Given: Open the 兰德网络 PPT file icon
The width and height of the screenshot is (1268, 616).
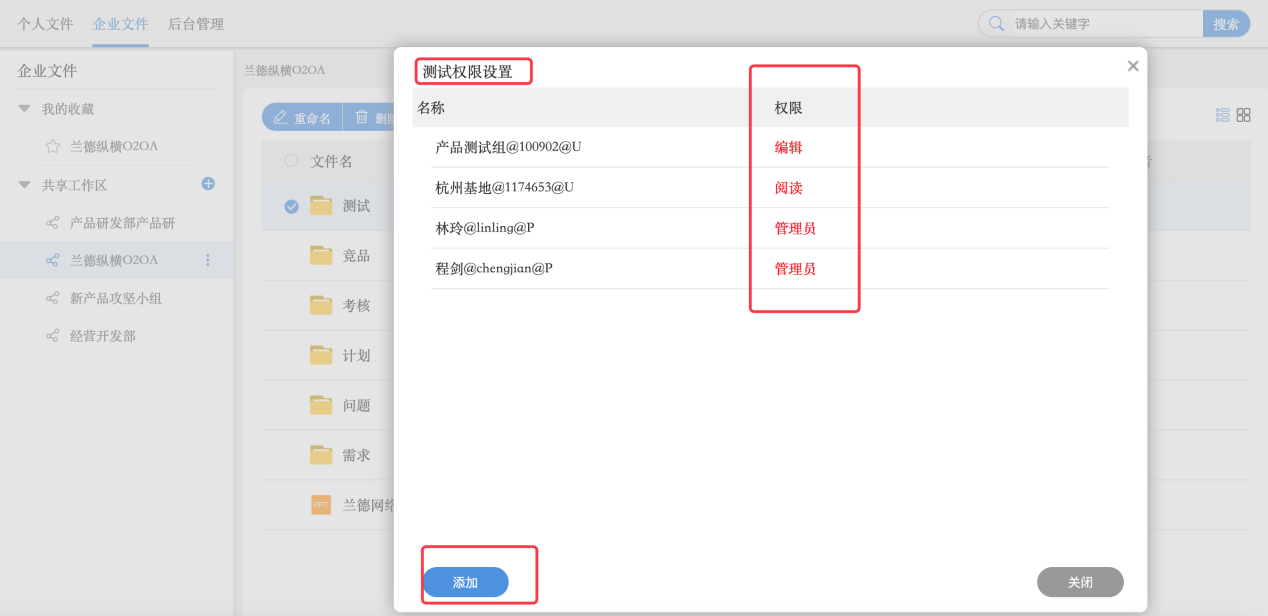Looking at the screenshot, I should pyautogui.click(x=321, y=505).
